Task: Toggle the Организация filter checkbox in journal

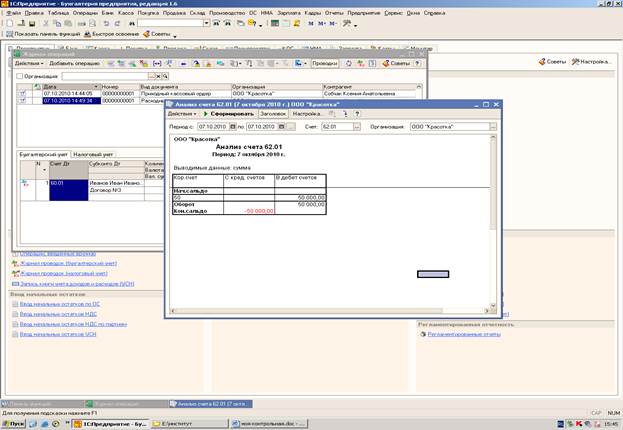Action: tap(19, 76)
